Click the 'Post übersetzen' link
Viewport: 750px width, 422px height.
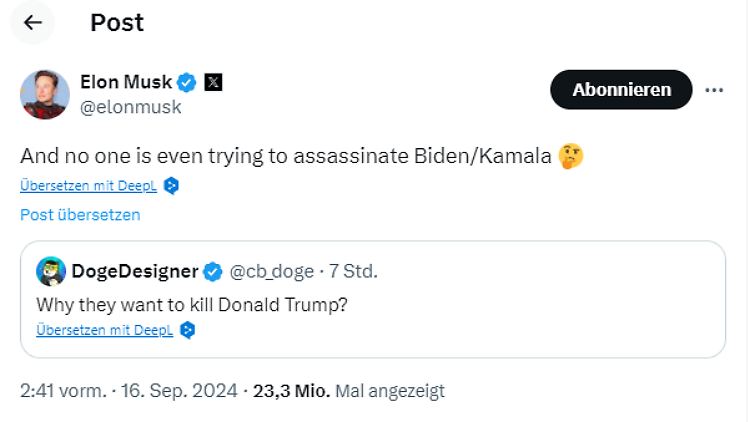pos(80,215)
